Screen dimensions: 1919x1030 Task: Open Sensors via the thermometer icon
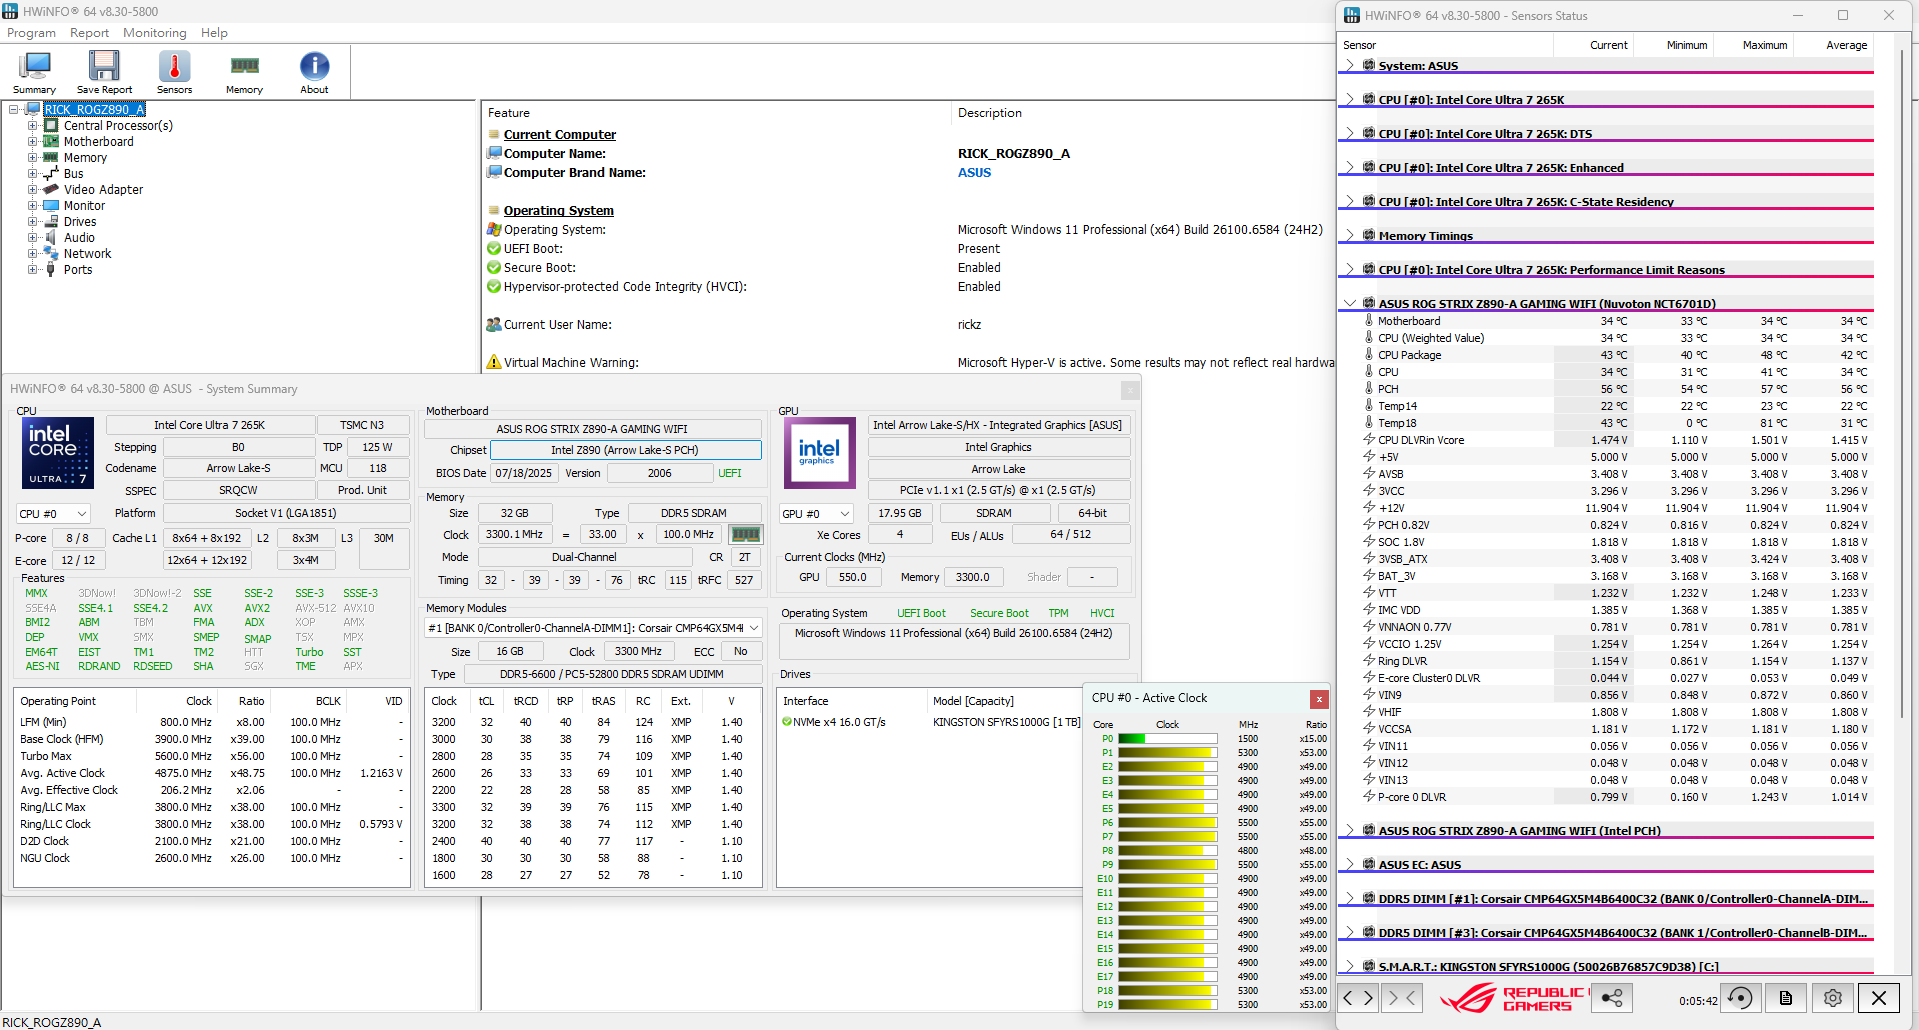pyautogui.click(x=174, y=72)
